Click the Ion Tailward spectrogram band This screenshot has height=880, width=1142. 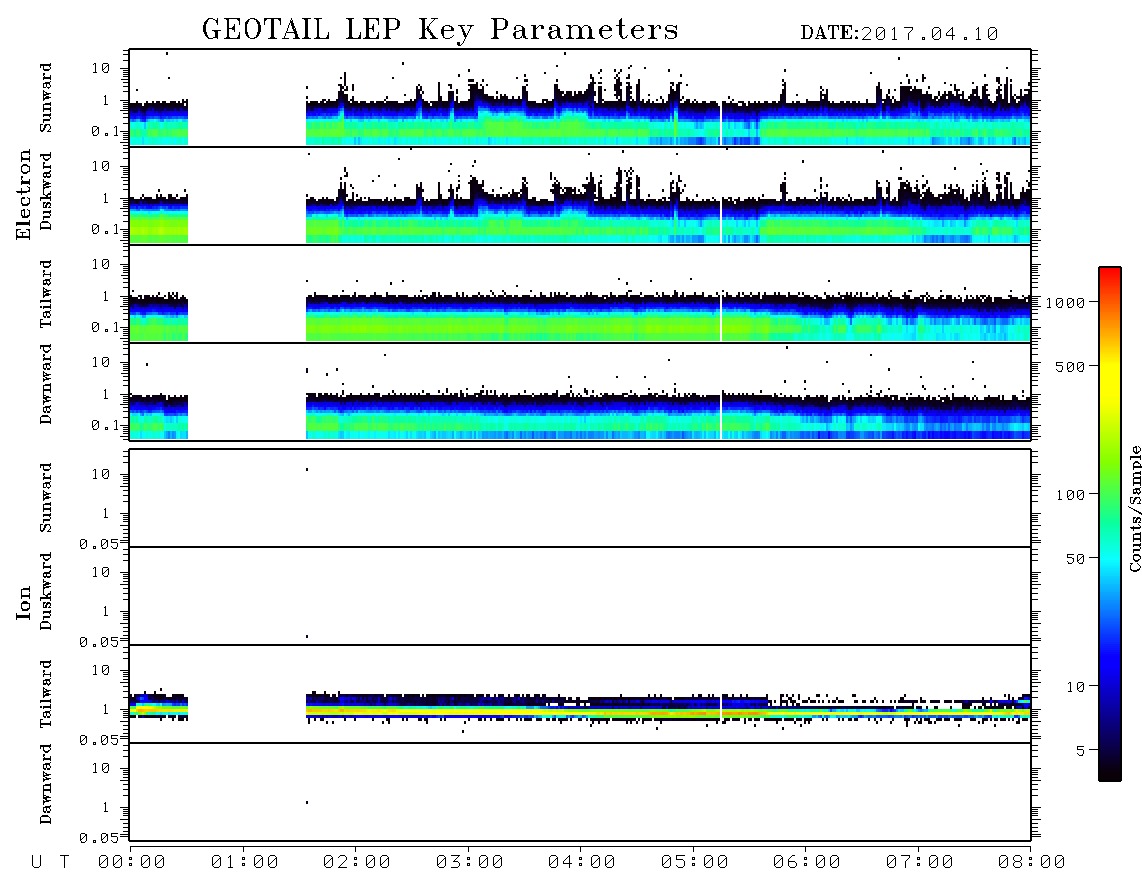(x=580, y=707)
